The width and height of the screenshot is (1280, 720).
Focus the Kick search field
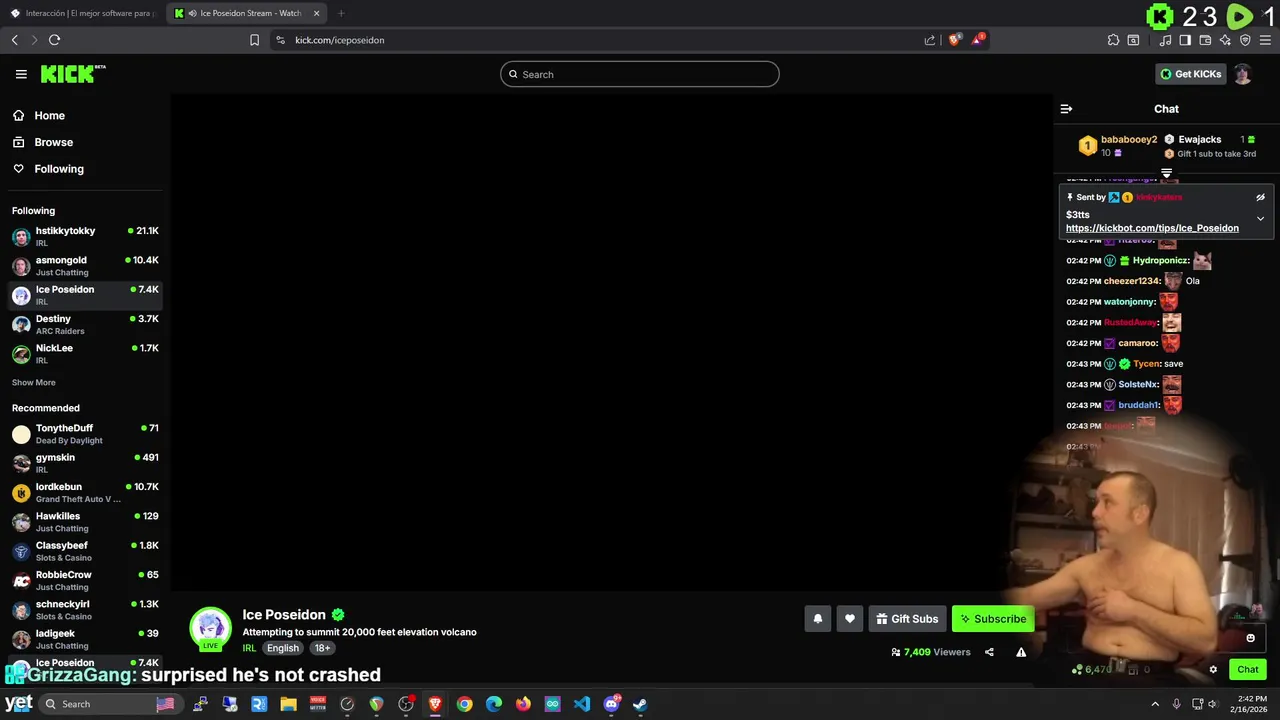point(640,74)
